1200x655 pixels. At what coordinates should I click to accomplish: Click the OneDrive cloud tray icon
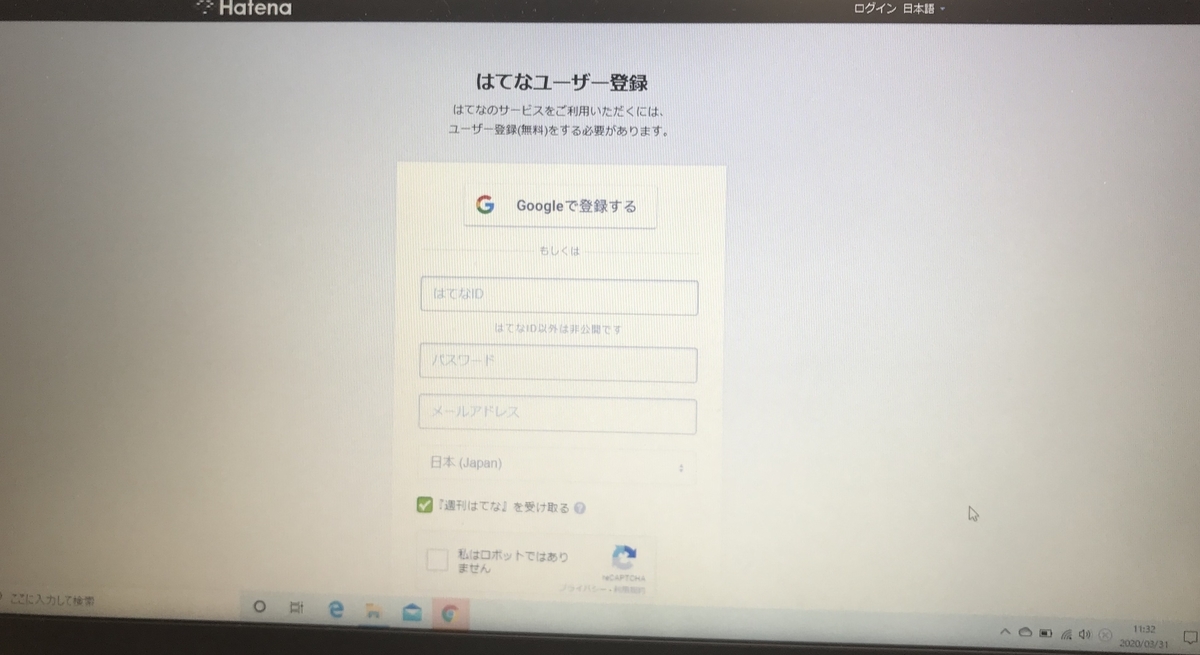tap(1025, 633)
